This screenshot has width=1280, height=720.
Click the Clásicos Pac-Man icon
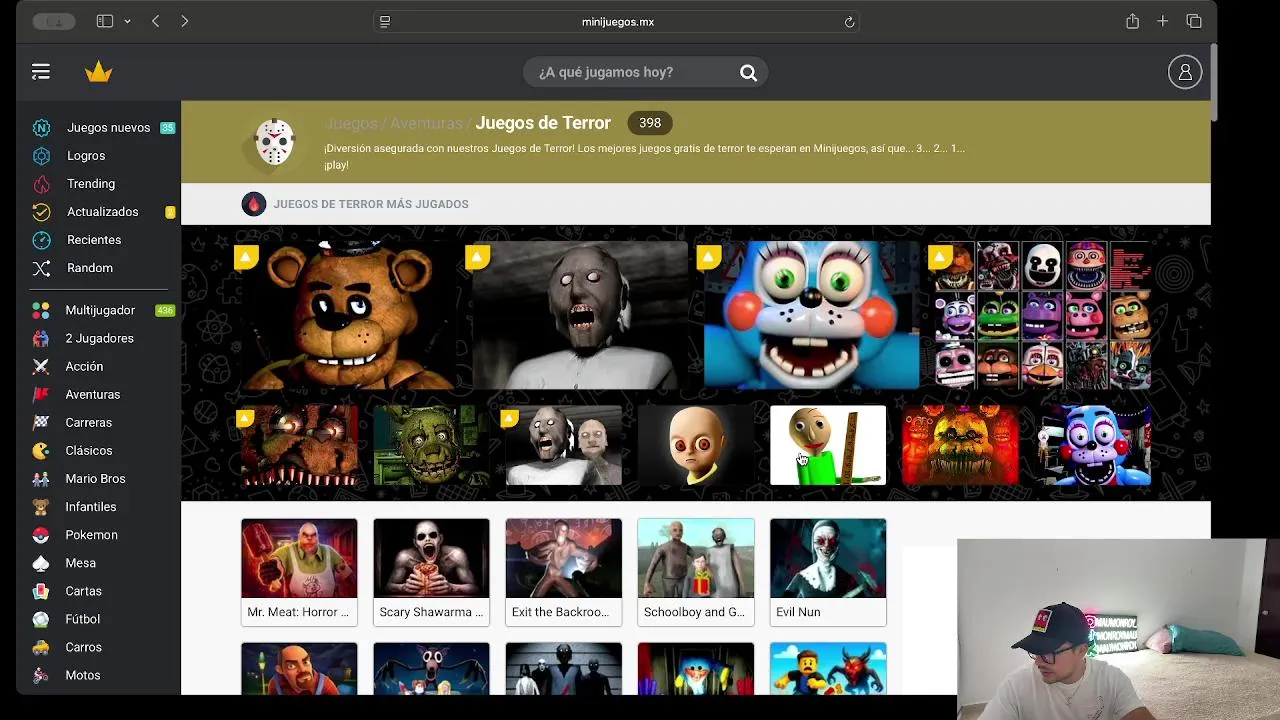tap(41, 451)
